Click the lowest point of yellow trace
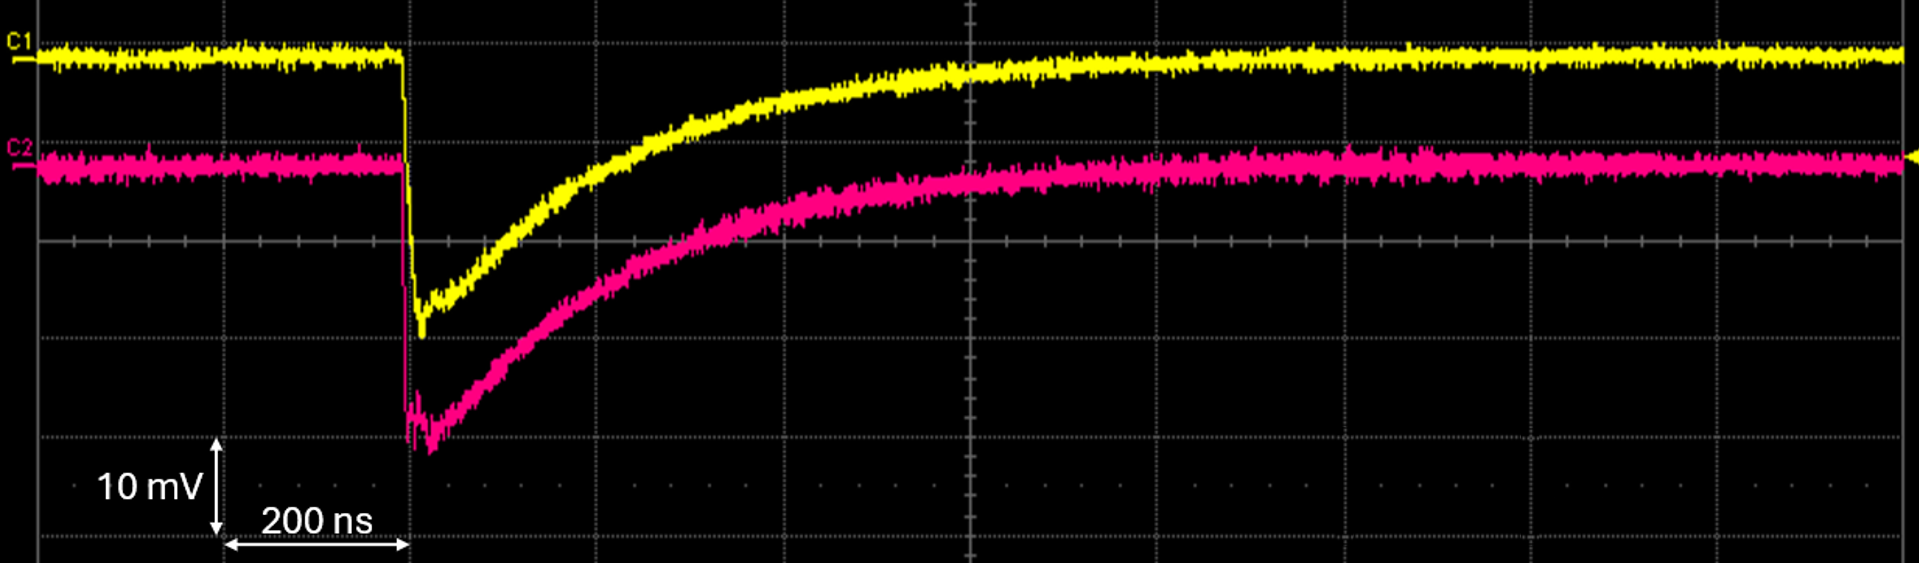The image size is (1919, 565). (x=422, y=334)
